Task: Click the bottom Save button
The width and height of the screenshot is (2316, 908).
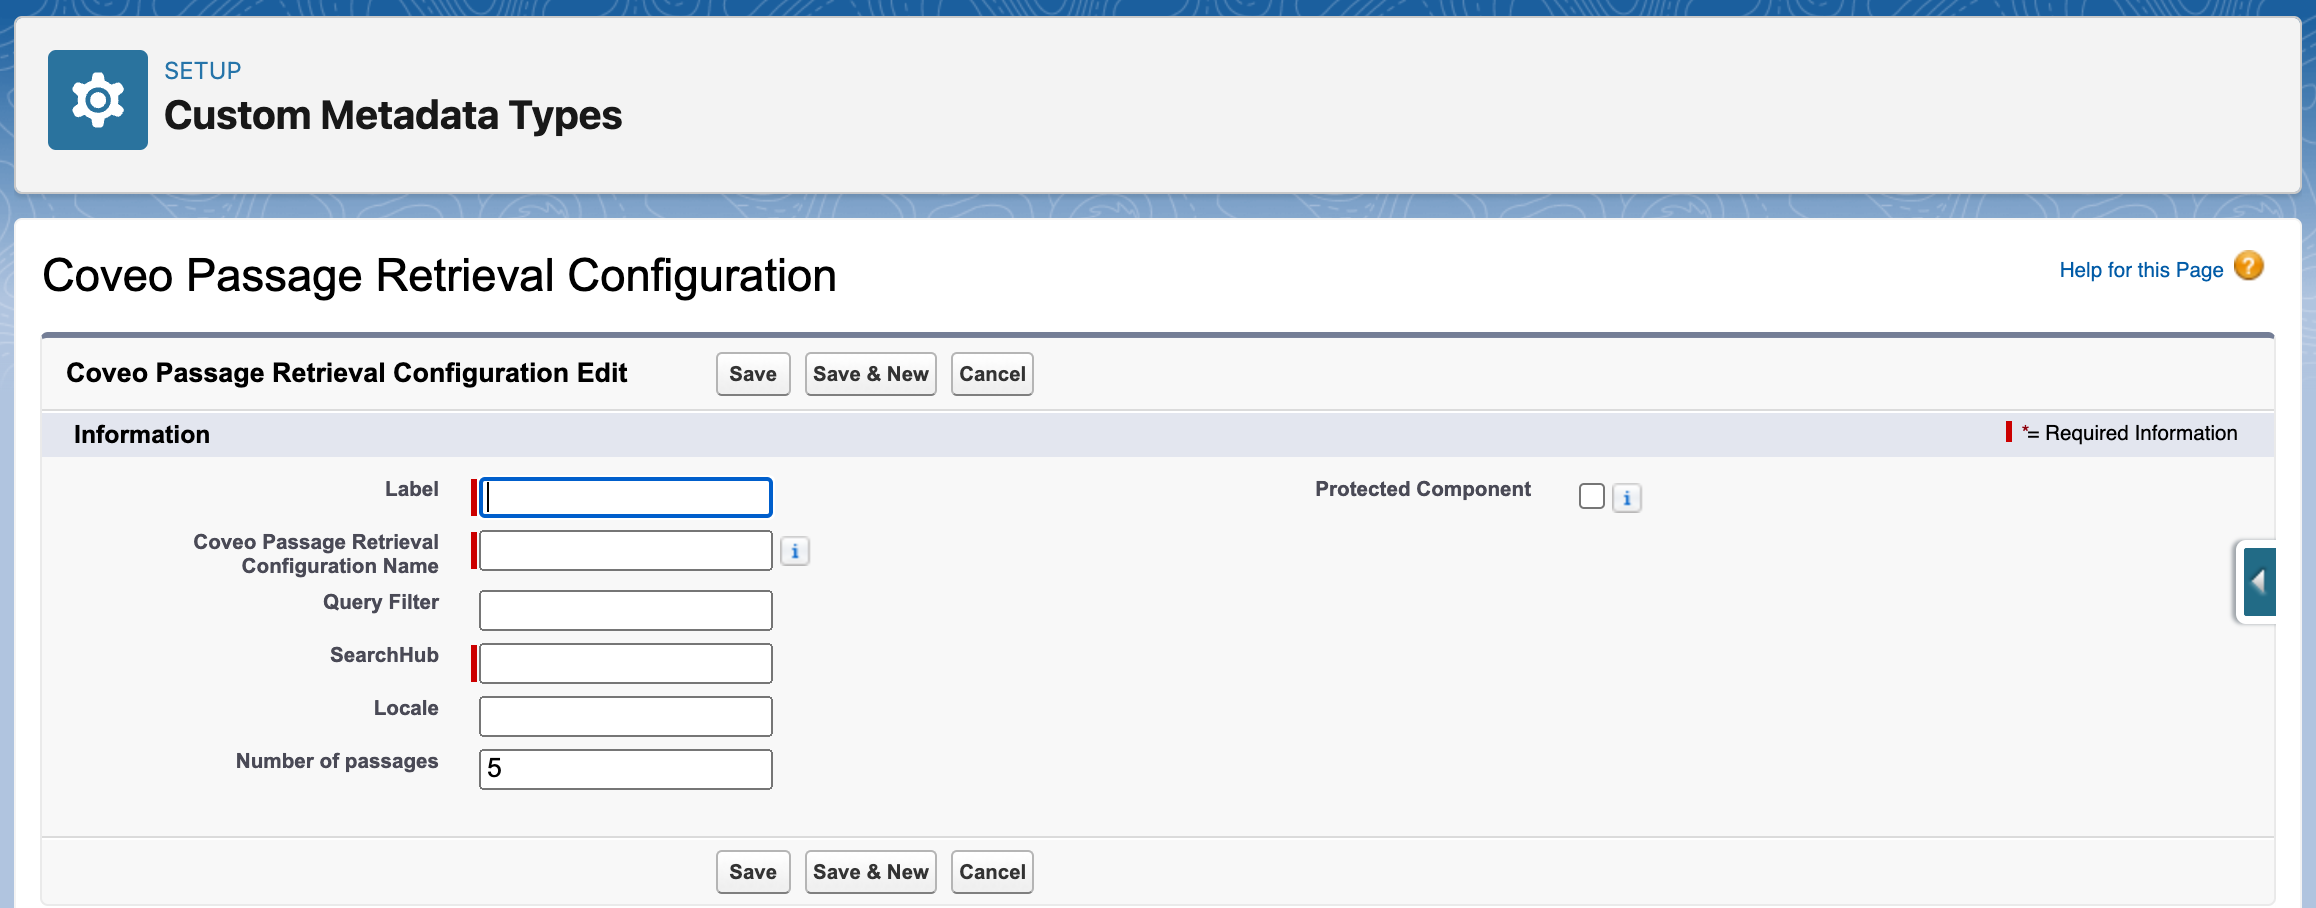Action: point(753,872)
